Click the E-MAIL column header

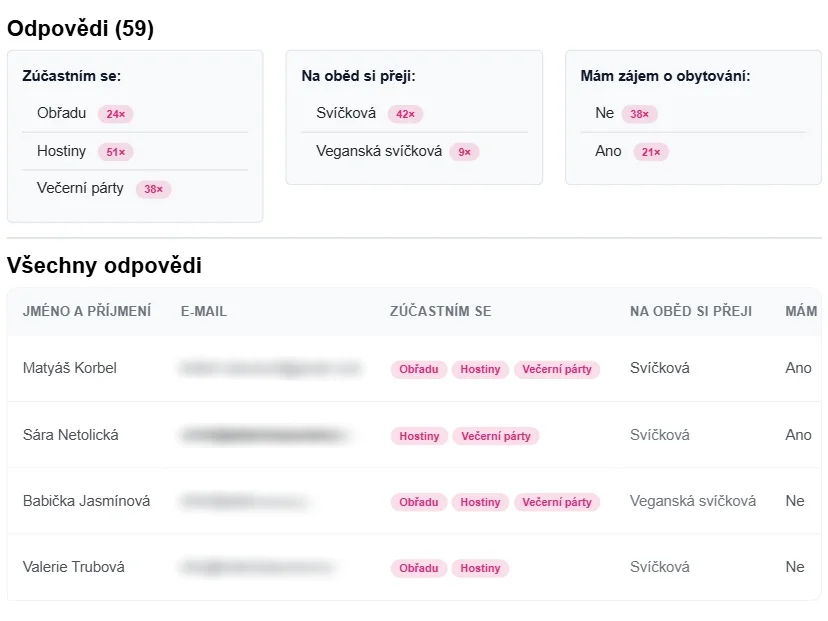pos(204,311)
